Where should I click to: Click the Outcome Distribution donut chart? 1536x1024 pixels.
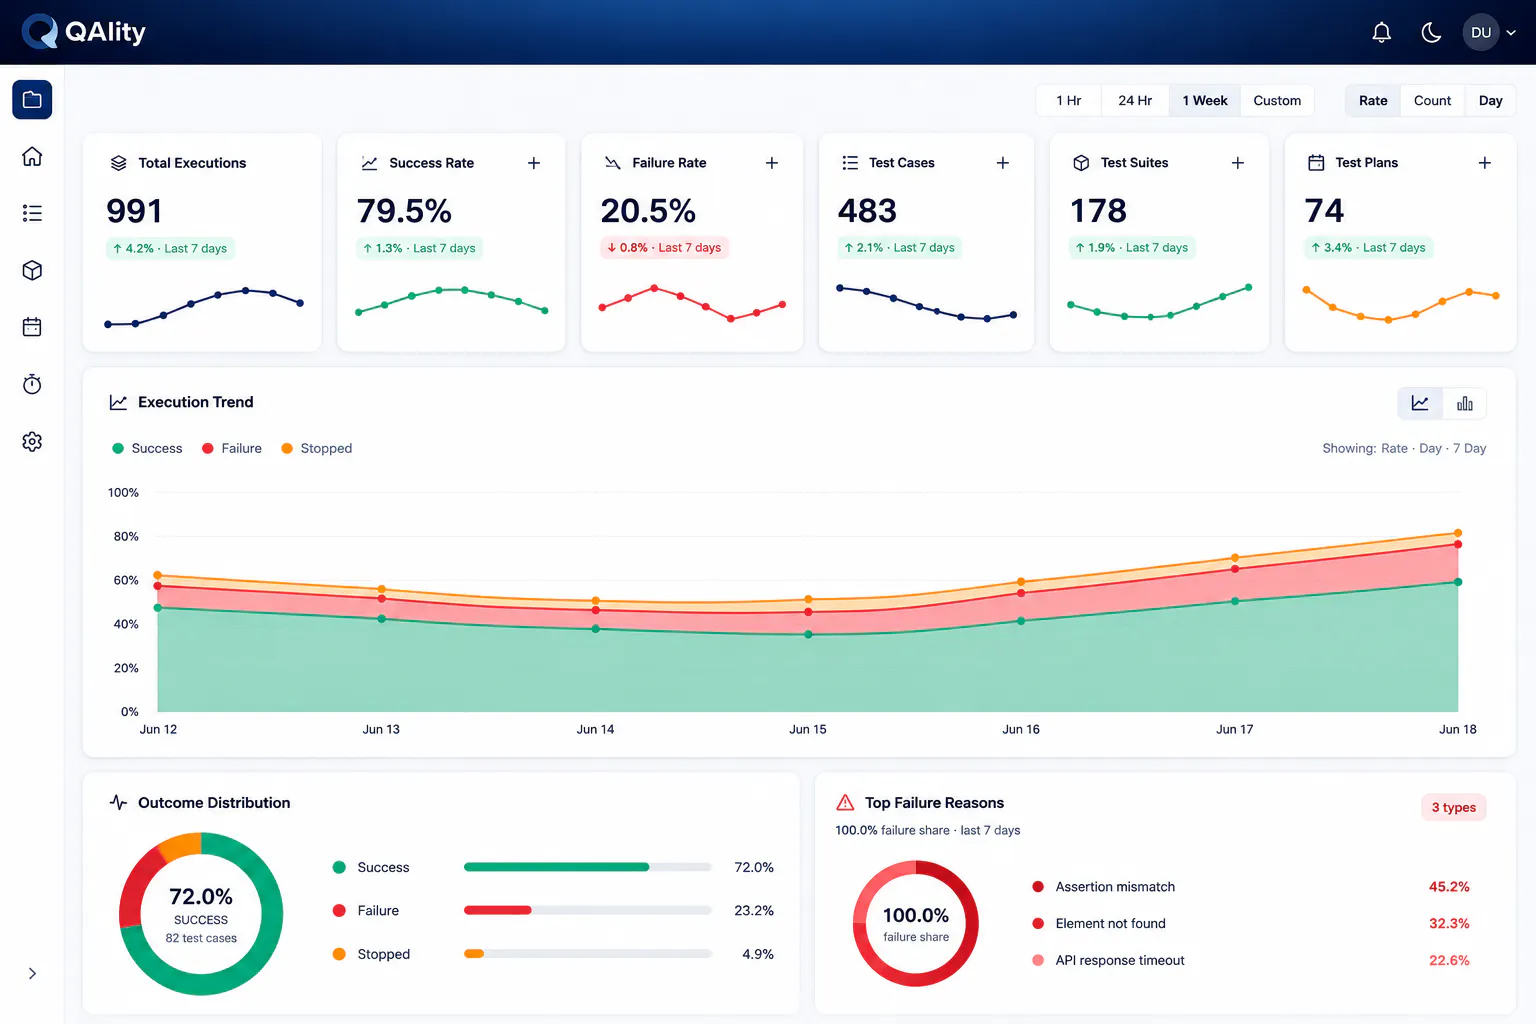pos(201,914)
